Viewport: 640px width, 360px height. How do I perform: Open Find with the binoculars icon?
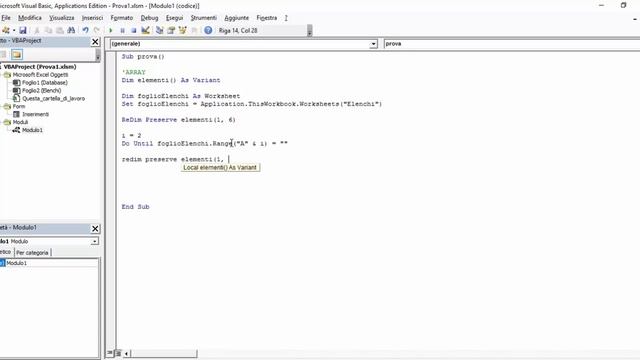(x=71, y=30)
